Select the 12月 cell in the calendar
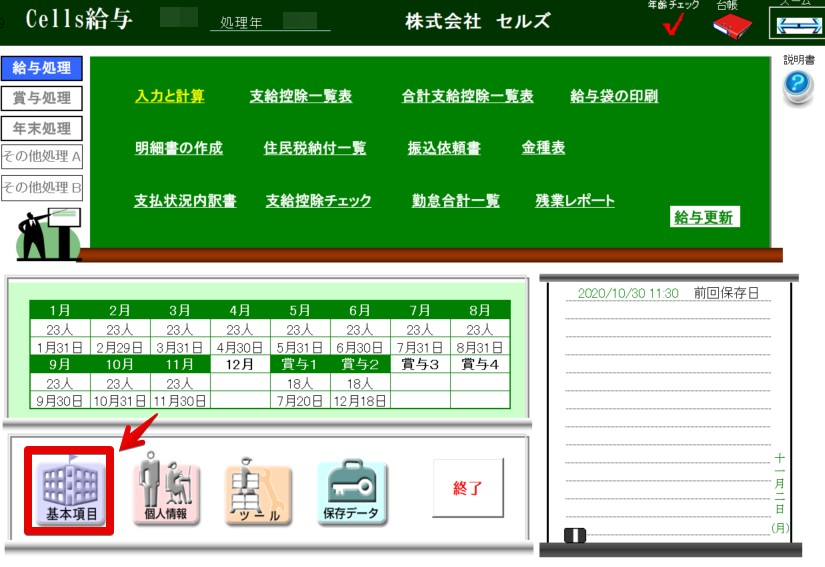Screen dimensions: 825x567 click(x=240, y=365)
